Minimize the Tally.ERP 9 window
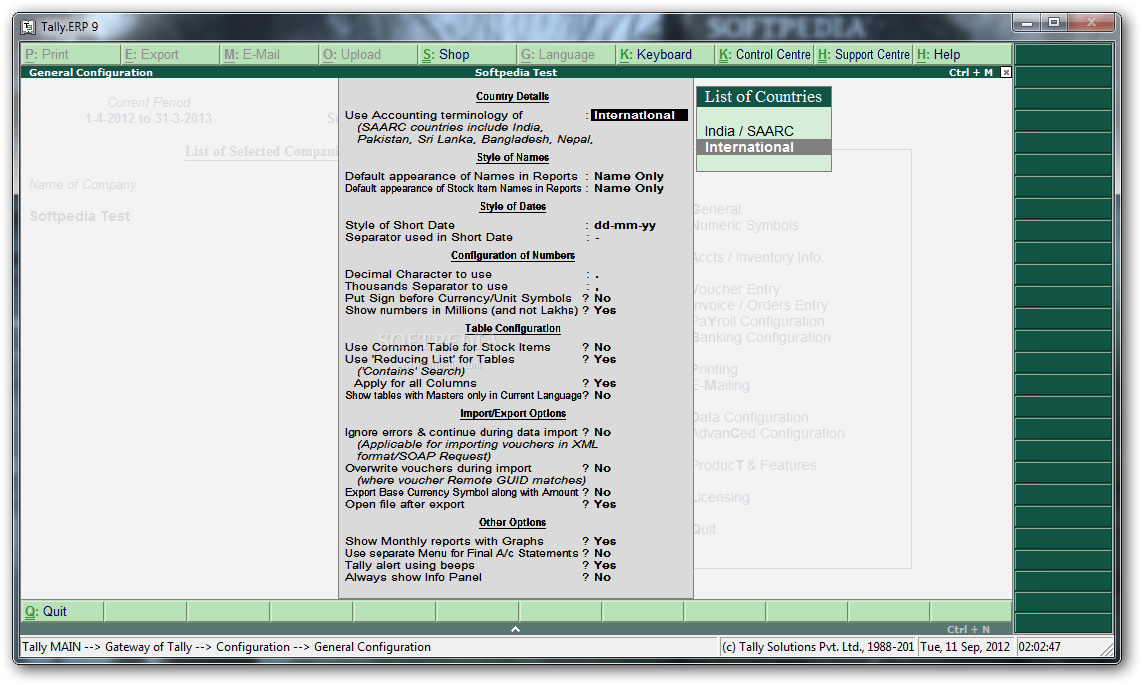The width and height of the screenshot is (1142, 685). [1027, 23]
